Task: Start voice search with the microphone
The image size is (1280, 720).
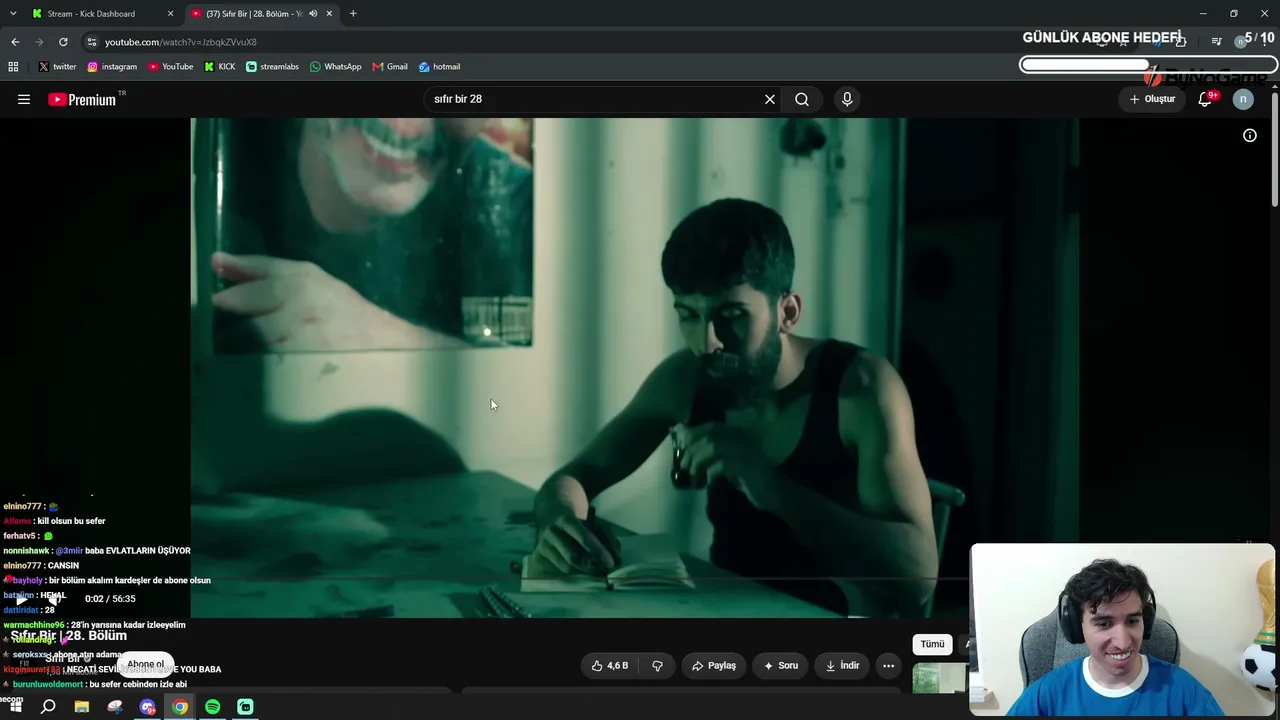Action: 847,99
